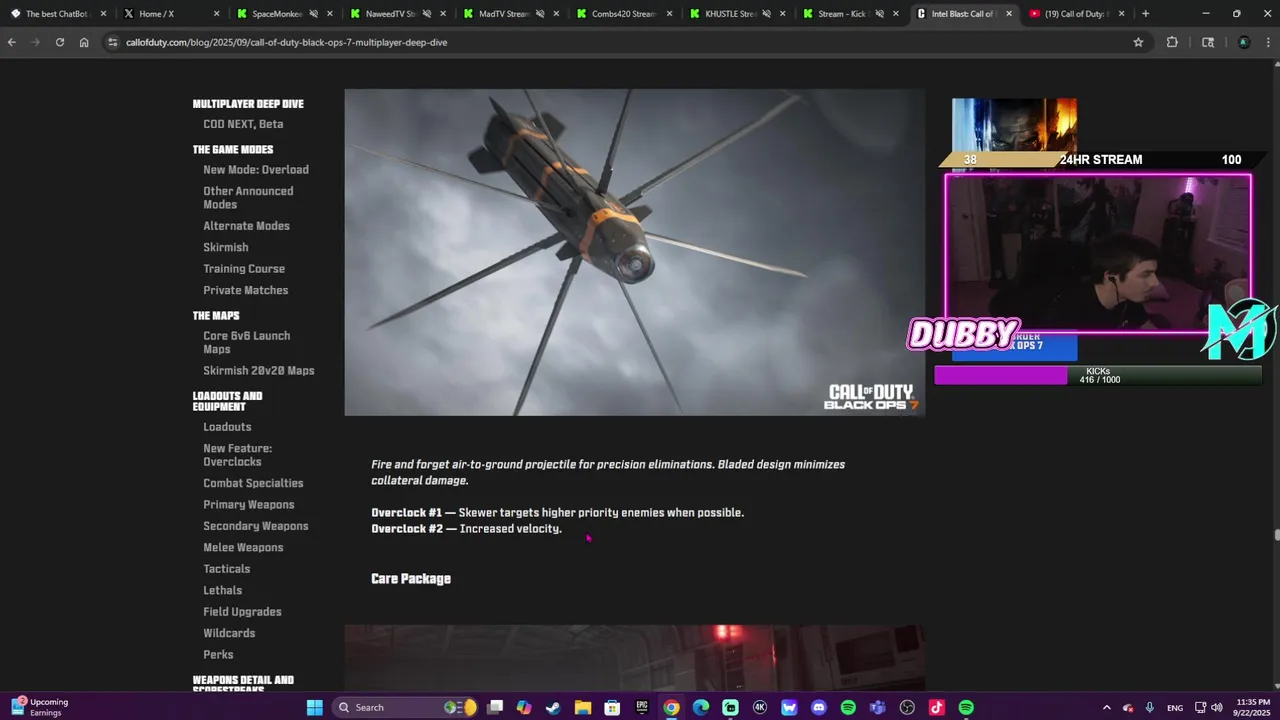Open Core 6v6 Launch Maps link
This screenshot has height=720, width=1280.
[246, 343]
